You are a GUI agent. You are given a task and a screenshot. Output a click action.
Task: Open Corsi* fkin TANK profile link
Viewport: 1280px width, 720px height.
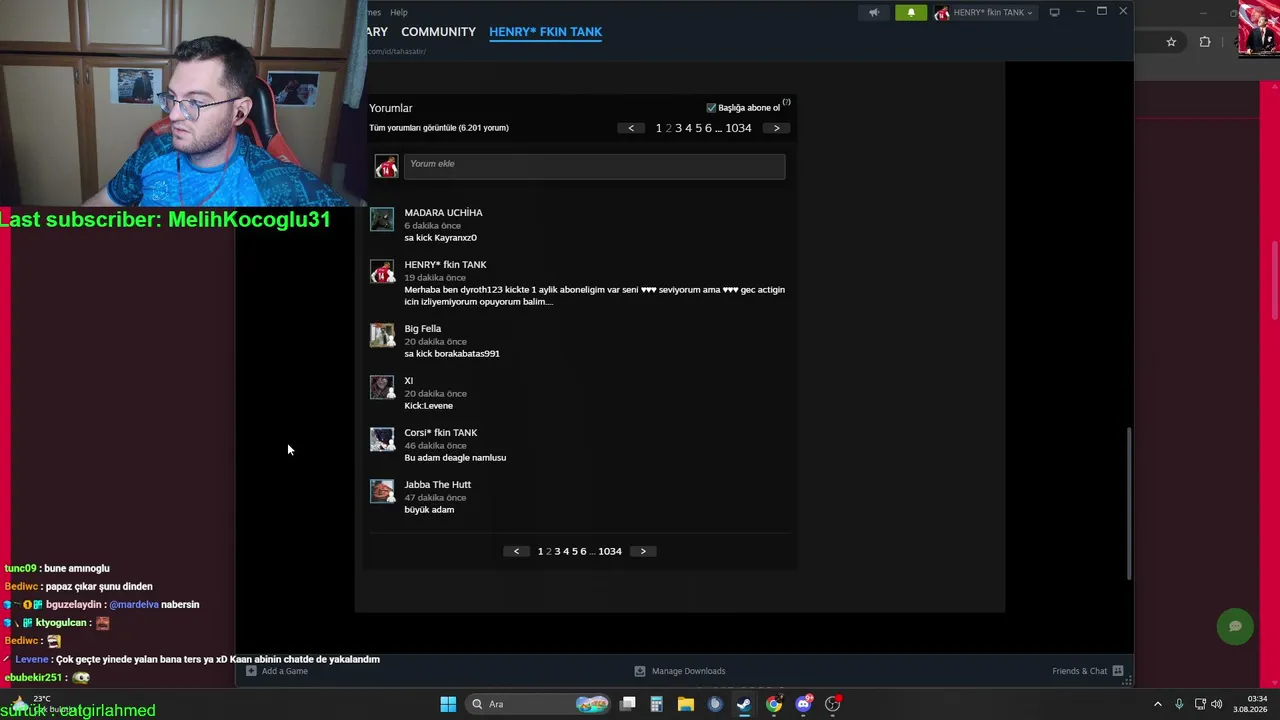point(440,433)
